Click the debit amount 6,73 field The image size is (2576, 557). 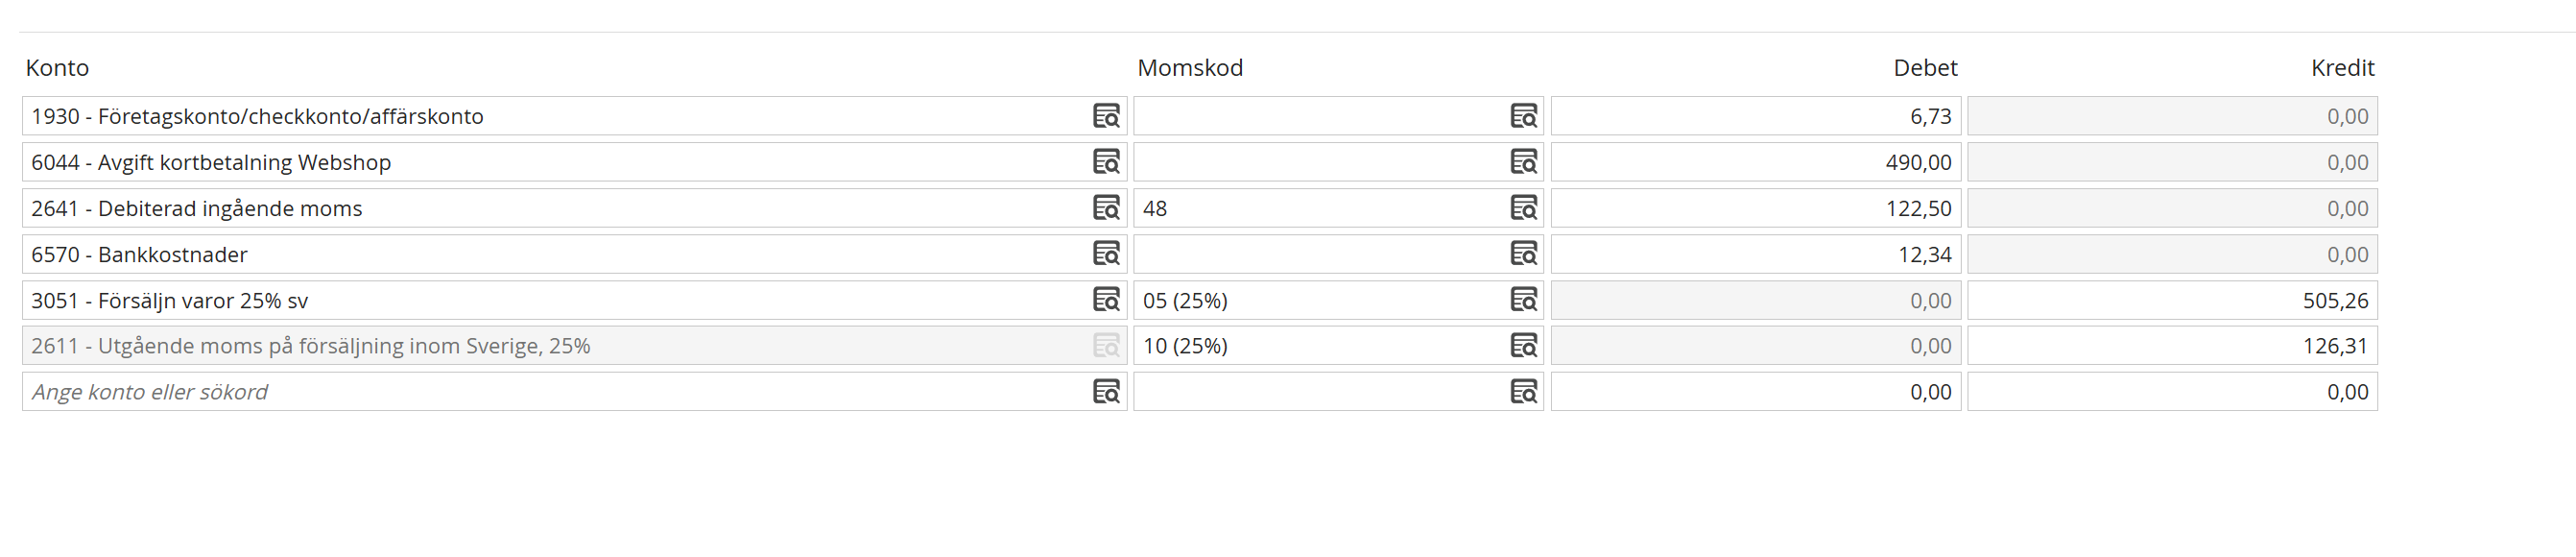tap(1755, 116)
